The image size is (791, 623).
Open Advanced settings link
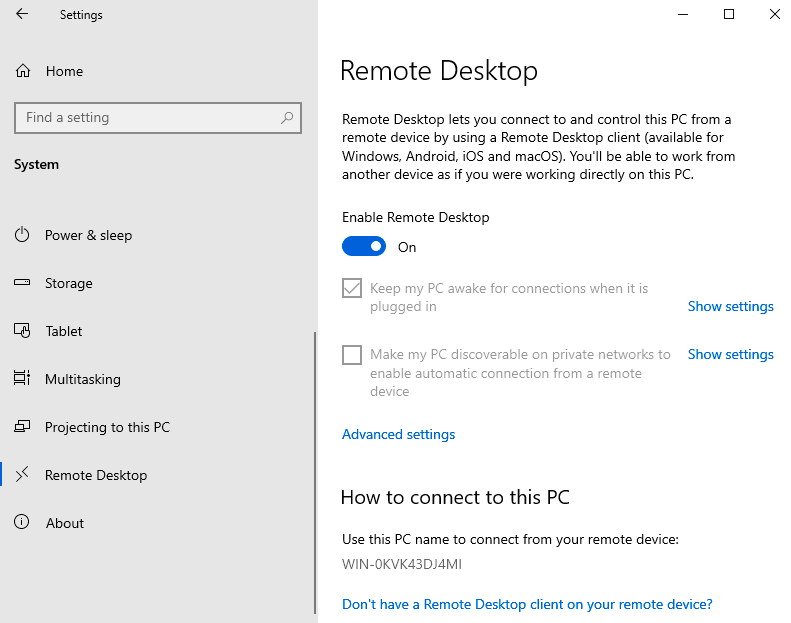click(x=399, y=434)
